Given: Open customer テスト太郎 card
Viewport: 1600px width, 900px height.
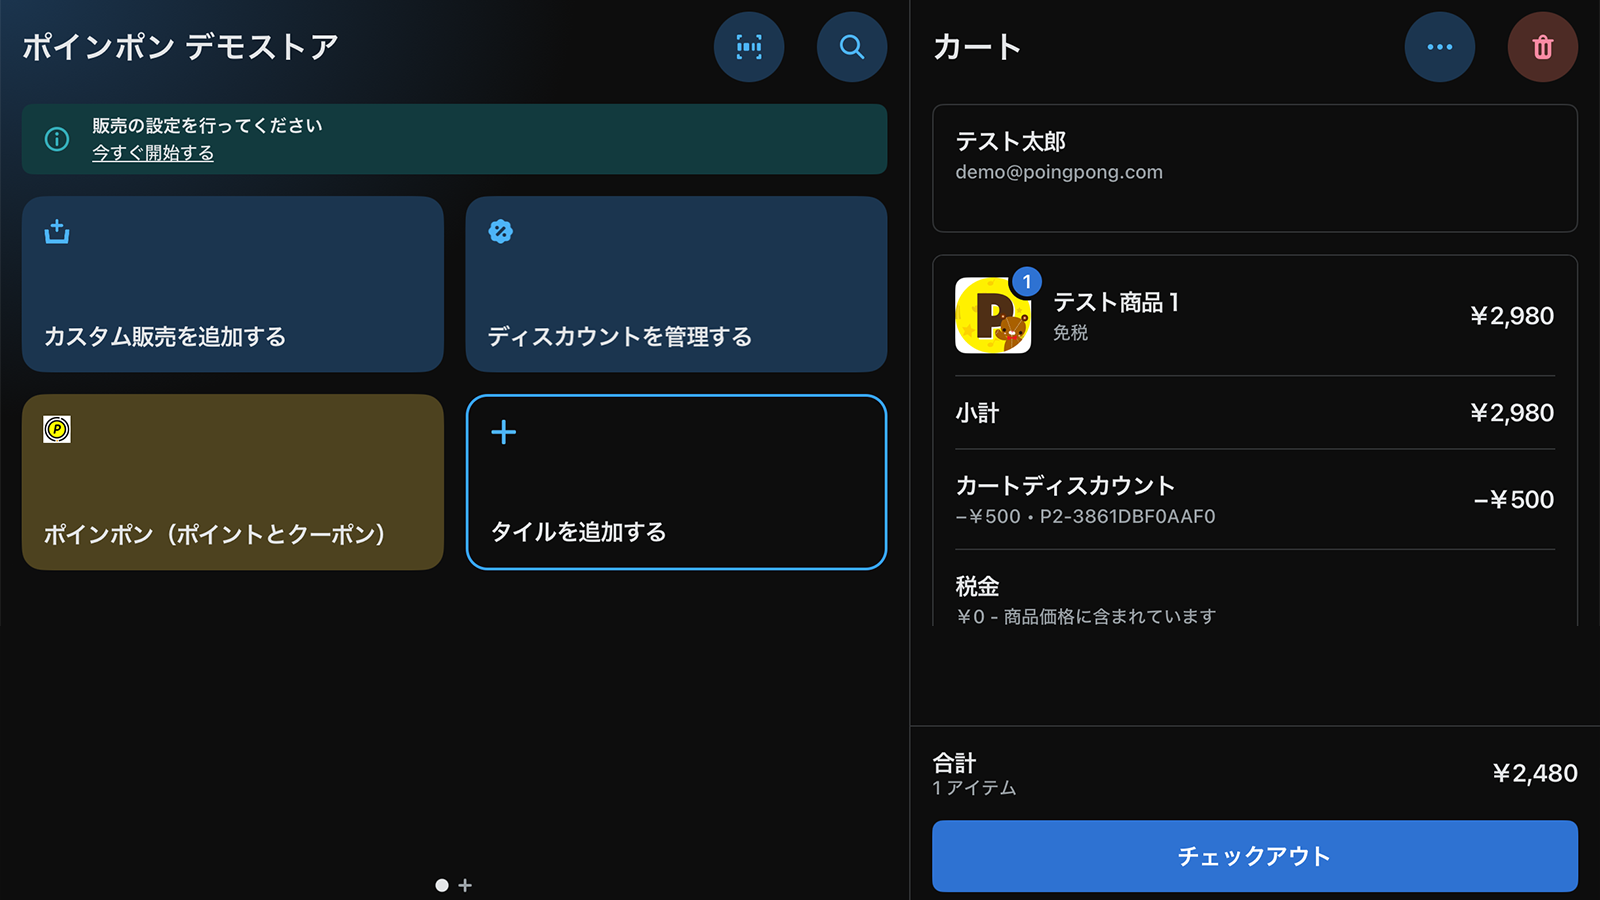Looking at the screenshot, I should (1255, 168).
